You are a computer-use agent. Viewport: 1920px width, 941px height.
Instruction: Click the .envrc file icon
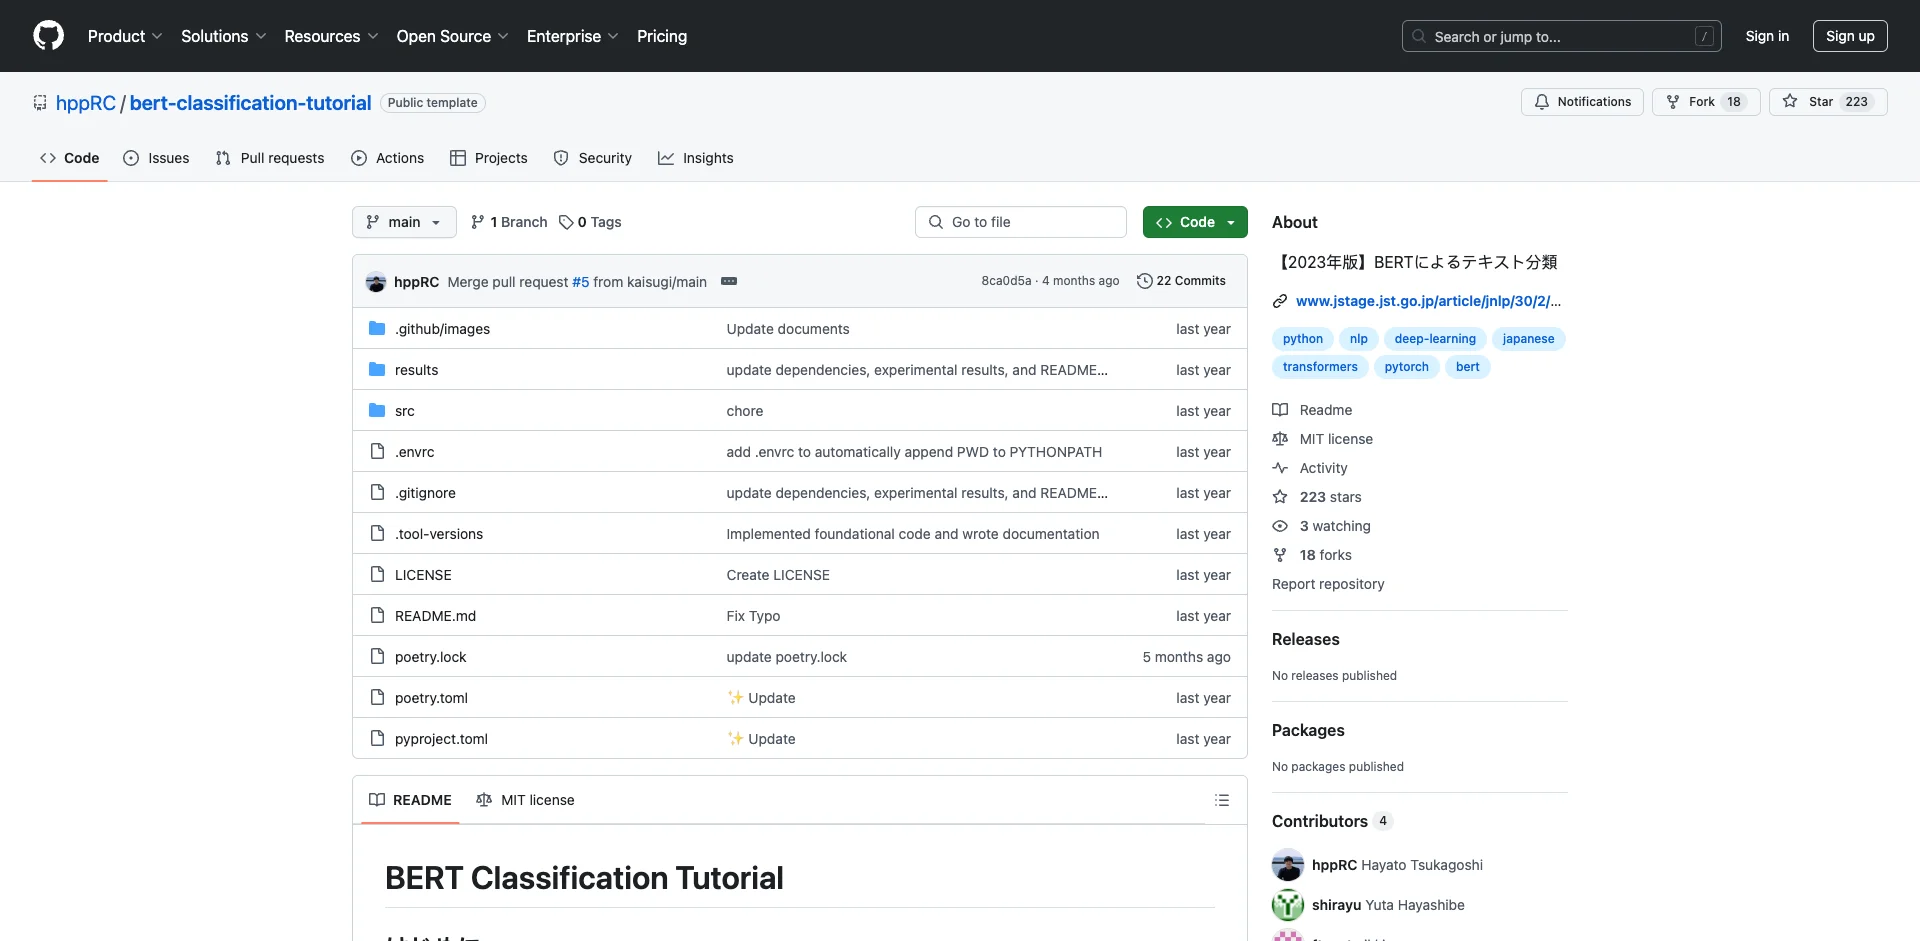pos(377,451)
